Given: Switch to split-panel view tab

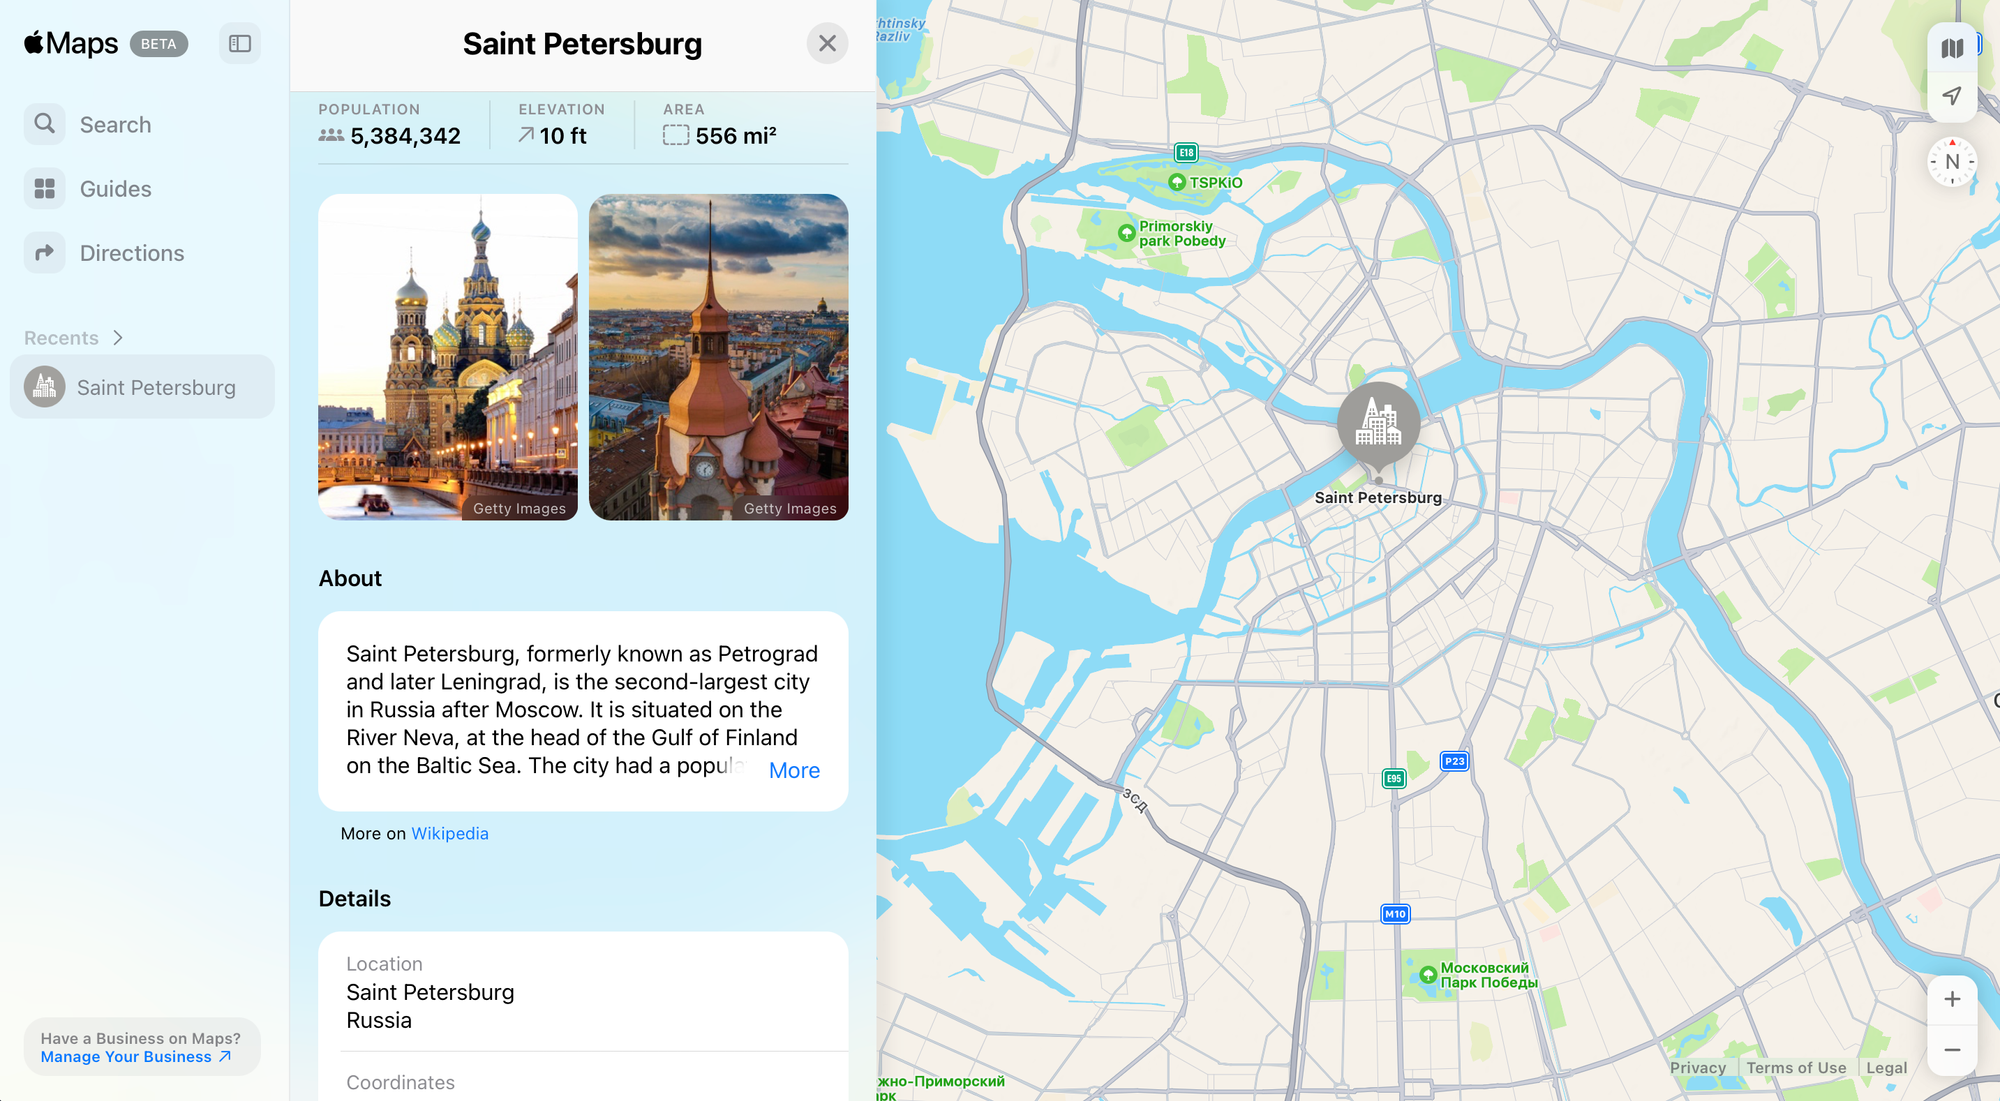Looking at the screenshot, I should coord(240,43).
